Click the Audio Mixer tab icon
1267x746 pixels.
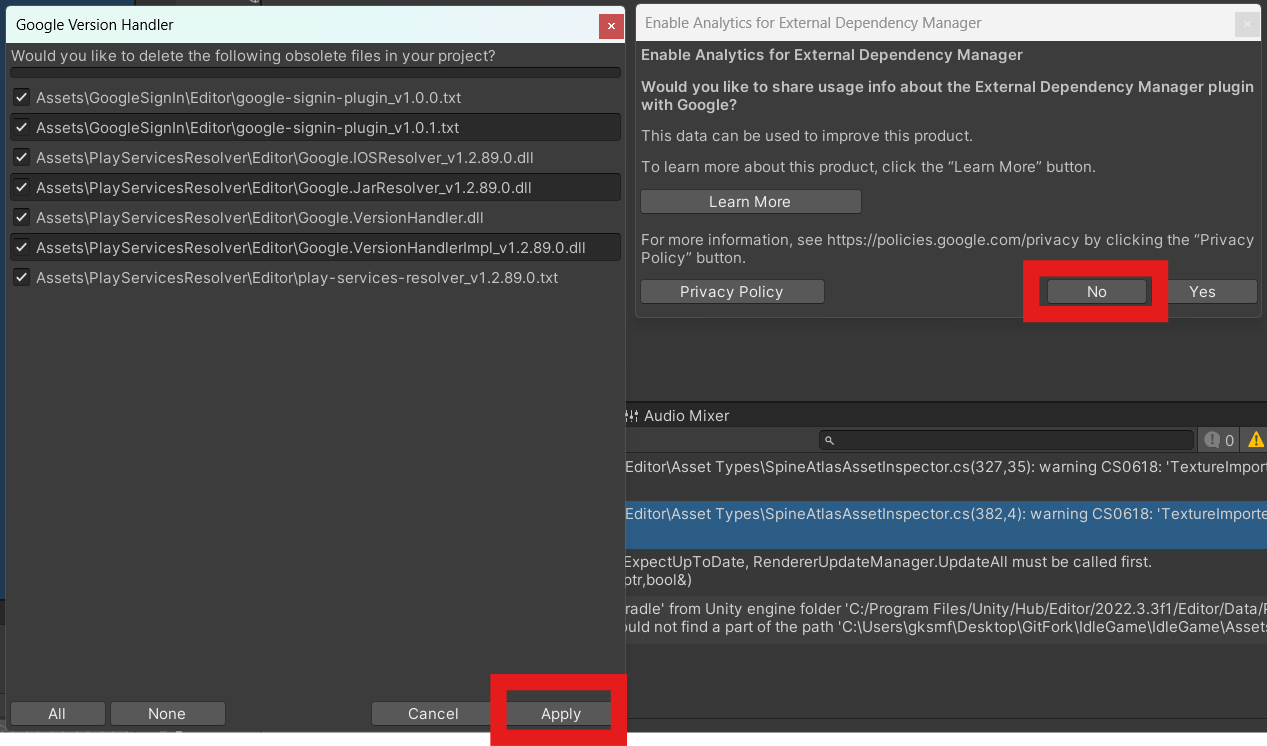point(631,416)
